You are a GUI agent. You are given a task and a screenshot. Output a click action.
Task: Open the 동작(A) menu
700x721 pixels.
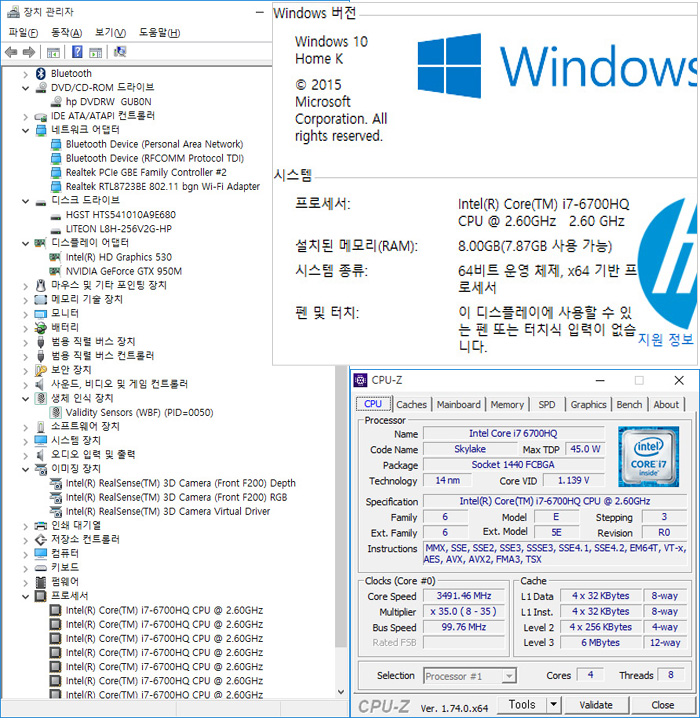tap(66, 33)
